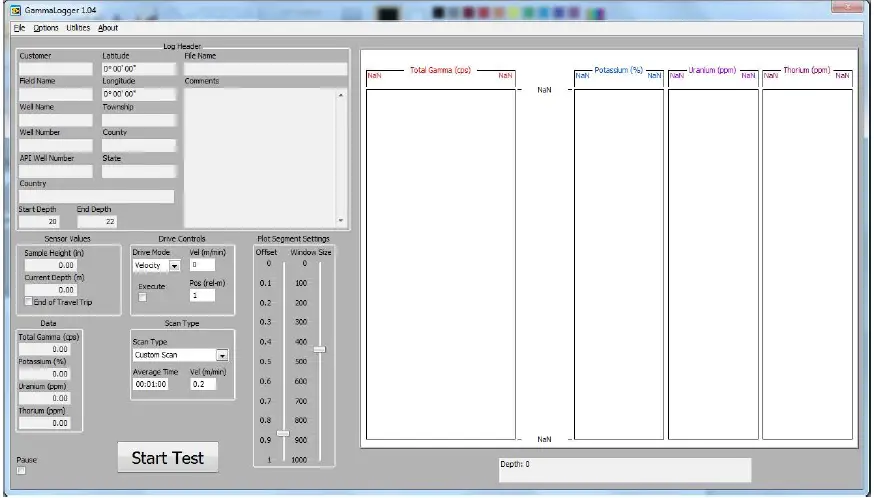Open the File menu
Screen dimensions: 874x498
(x=20, y=28)
